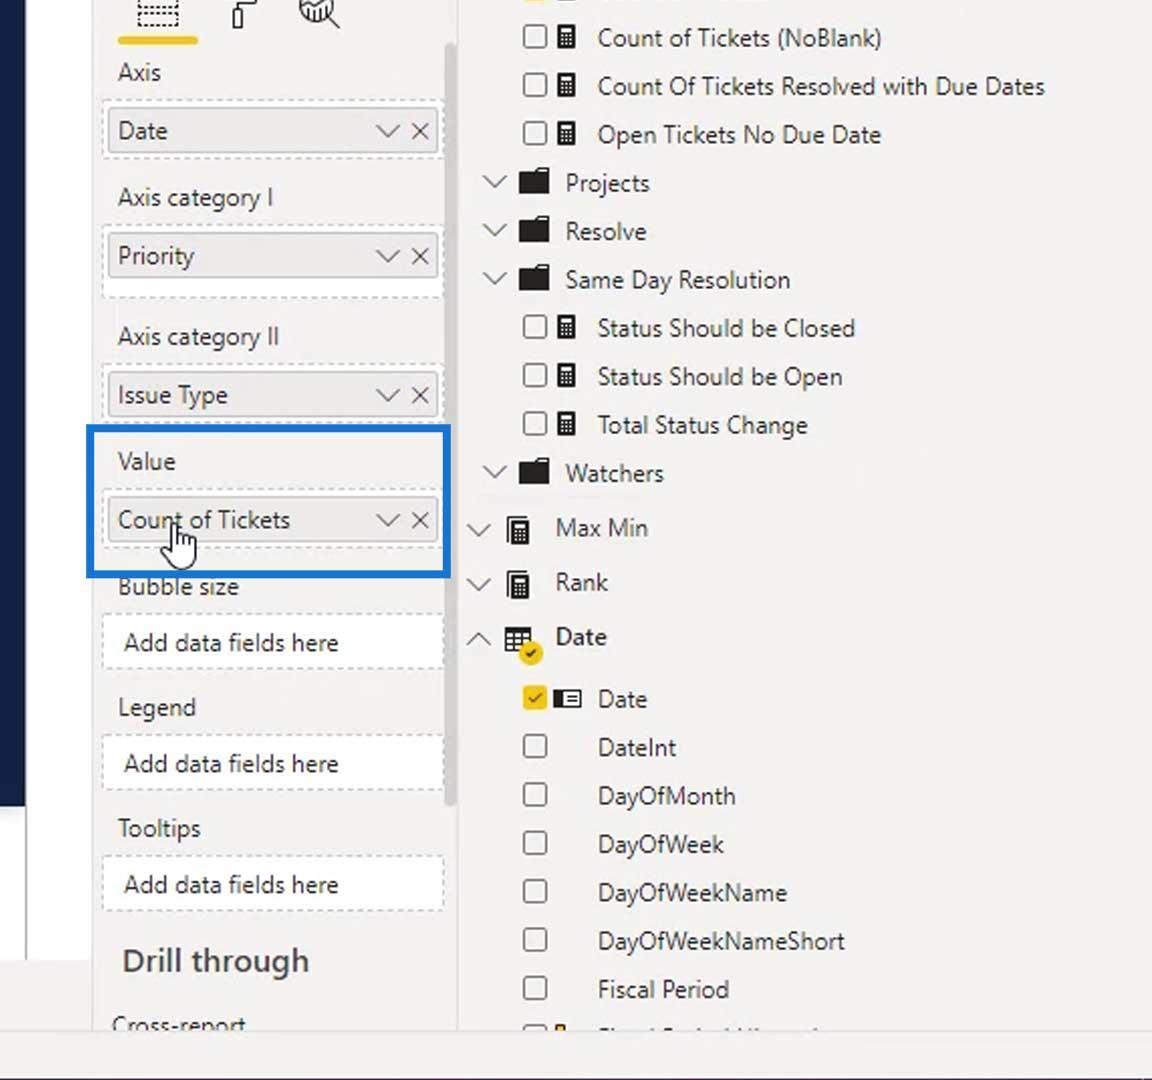Click the Rank calculator table icon
The image size is (1152, 1080).
(519, 585)
